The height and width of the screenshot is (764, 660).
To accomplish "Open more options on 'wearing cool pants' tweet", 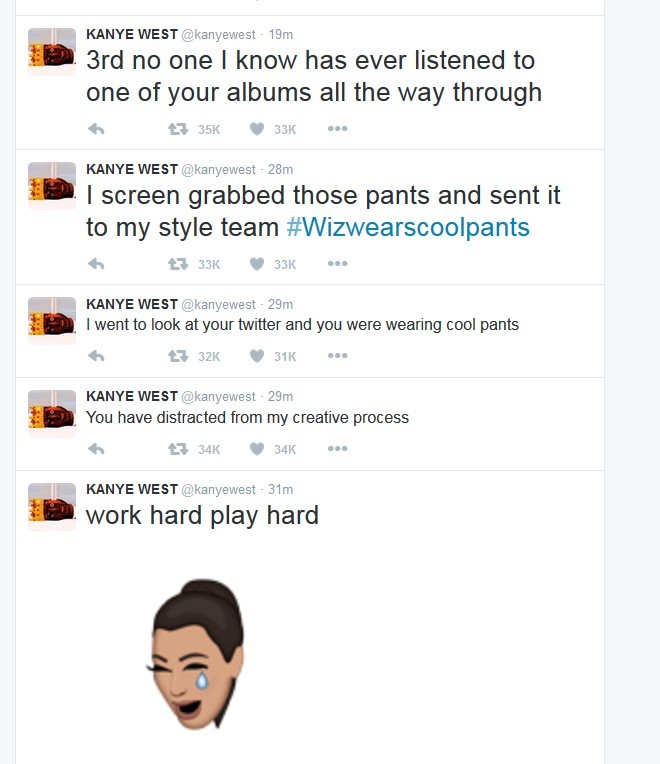I will 338,356.
